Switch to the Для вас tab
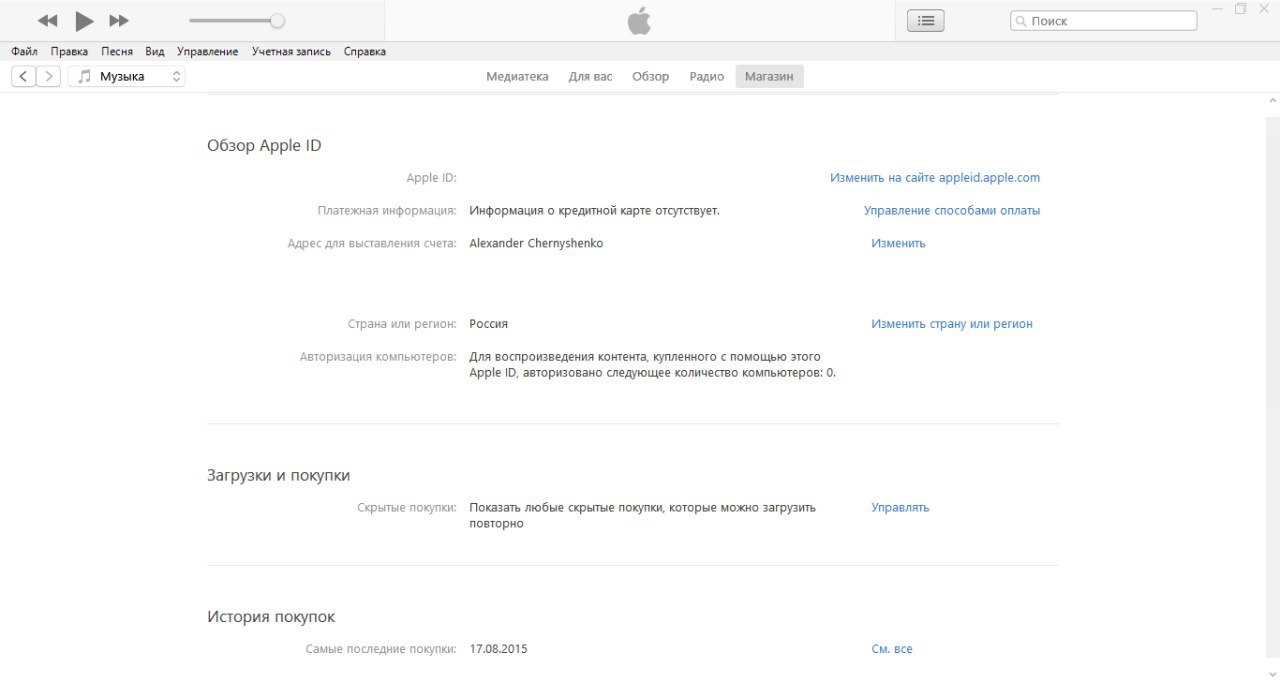 point(590,76)
